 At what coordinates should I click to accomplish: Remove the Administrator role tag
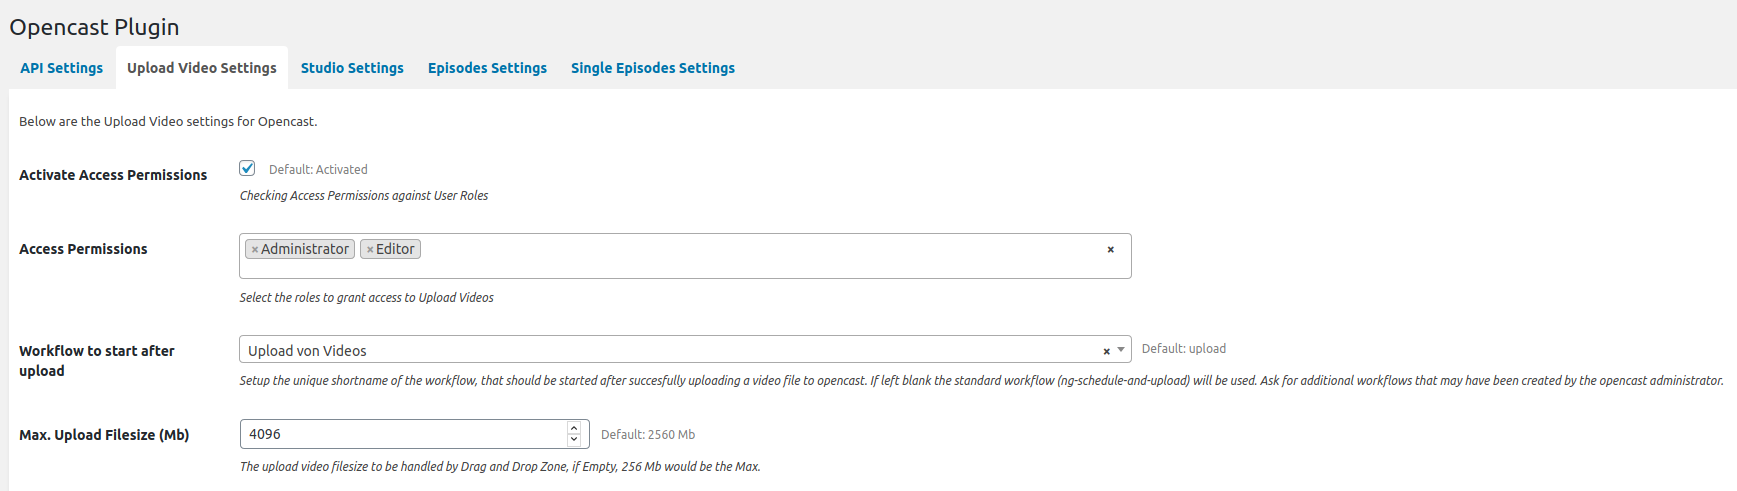point(255,250)
